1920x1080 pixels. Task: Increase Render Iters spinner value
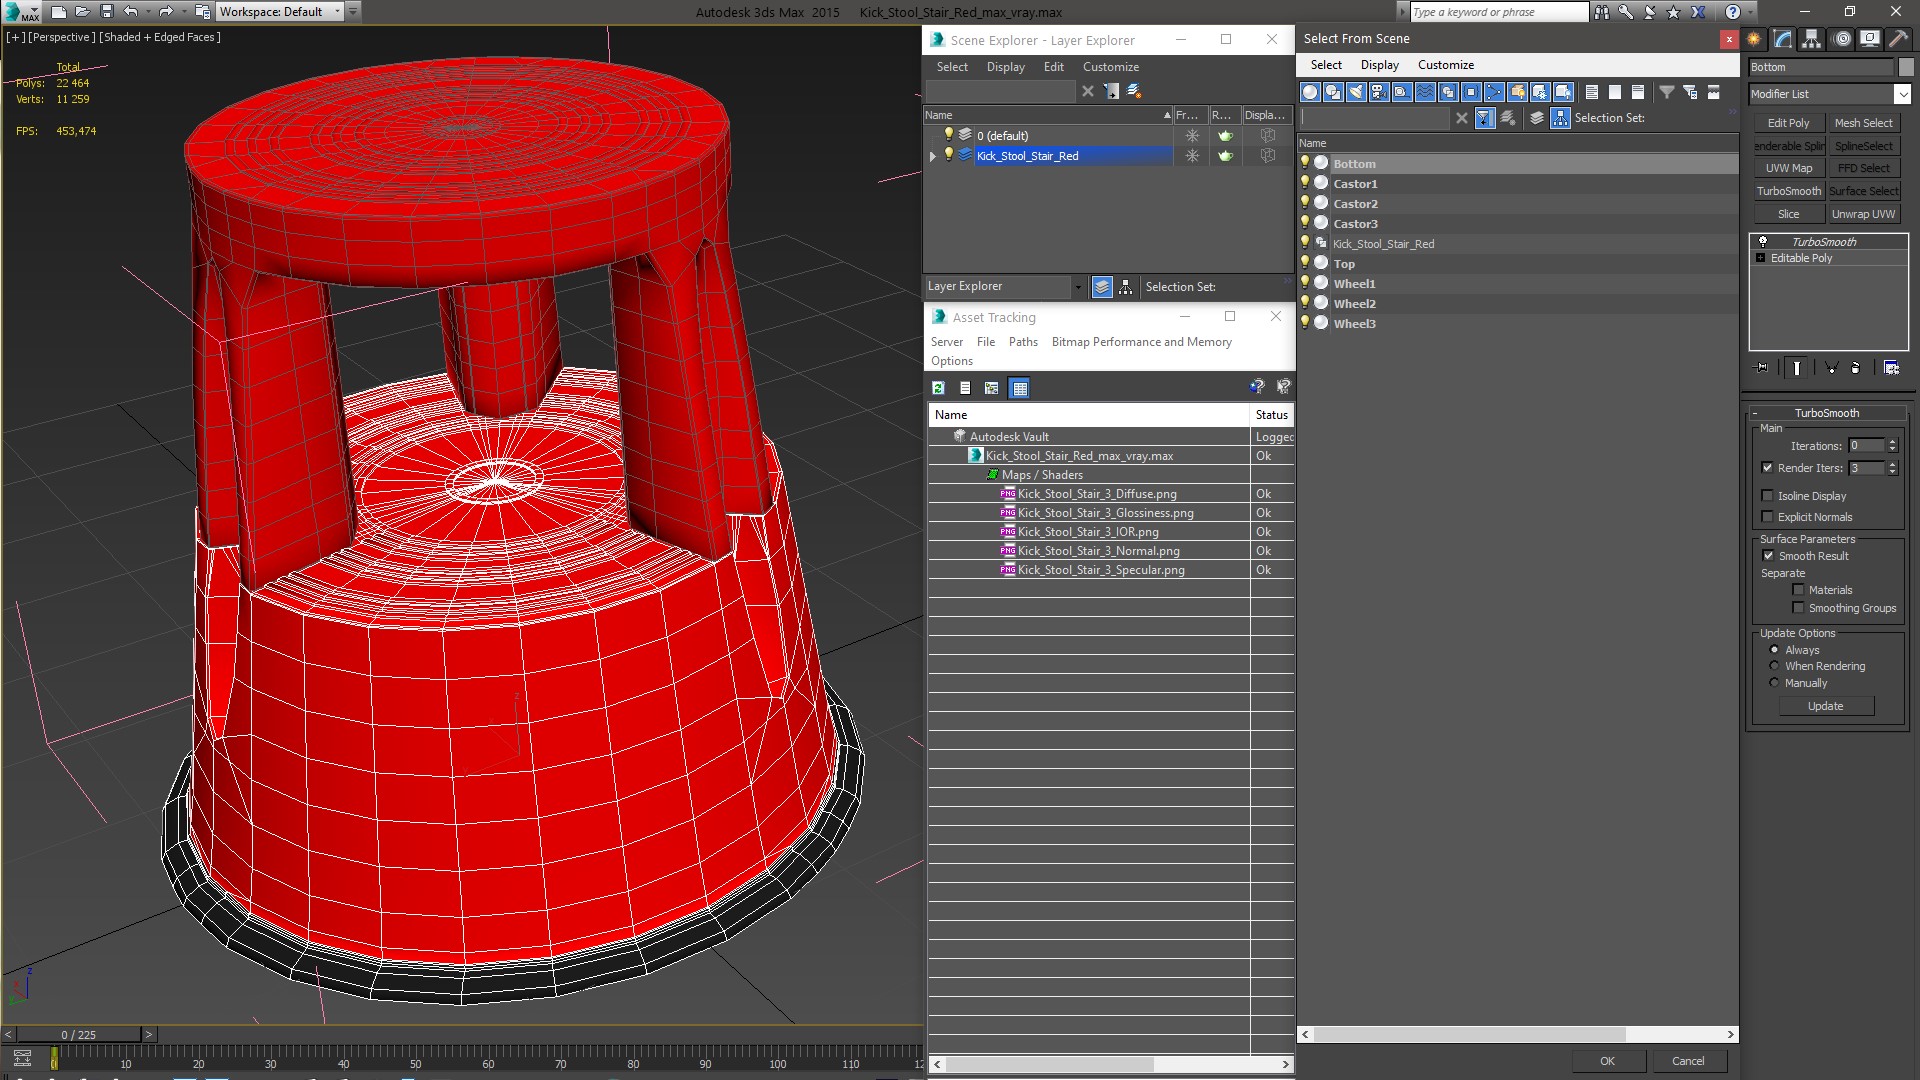1892,464
